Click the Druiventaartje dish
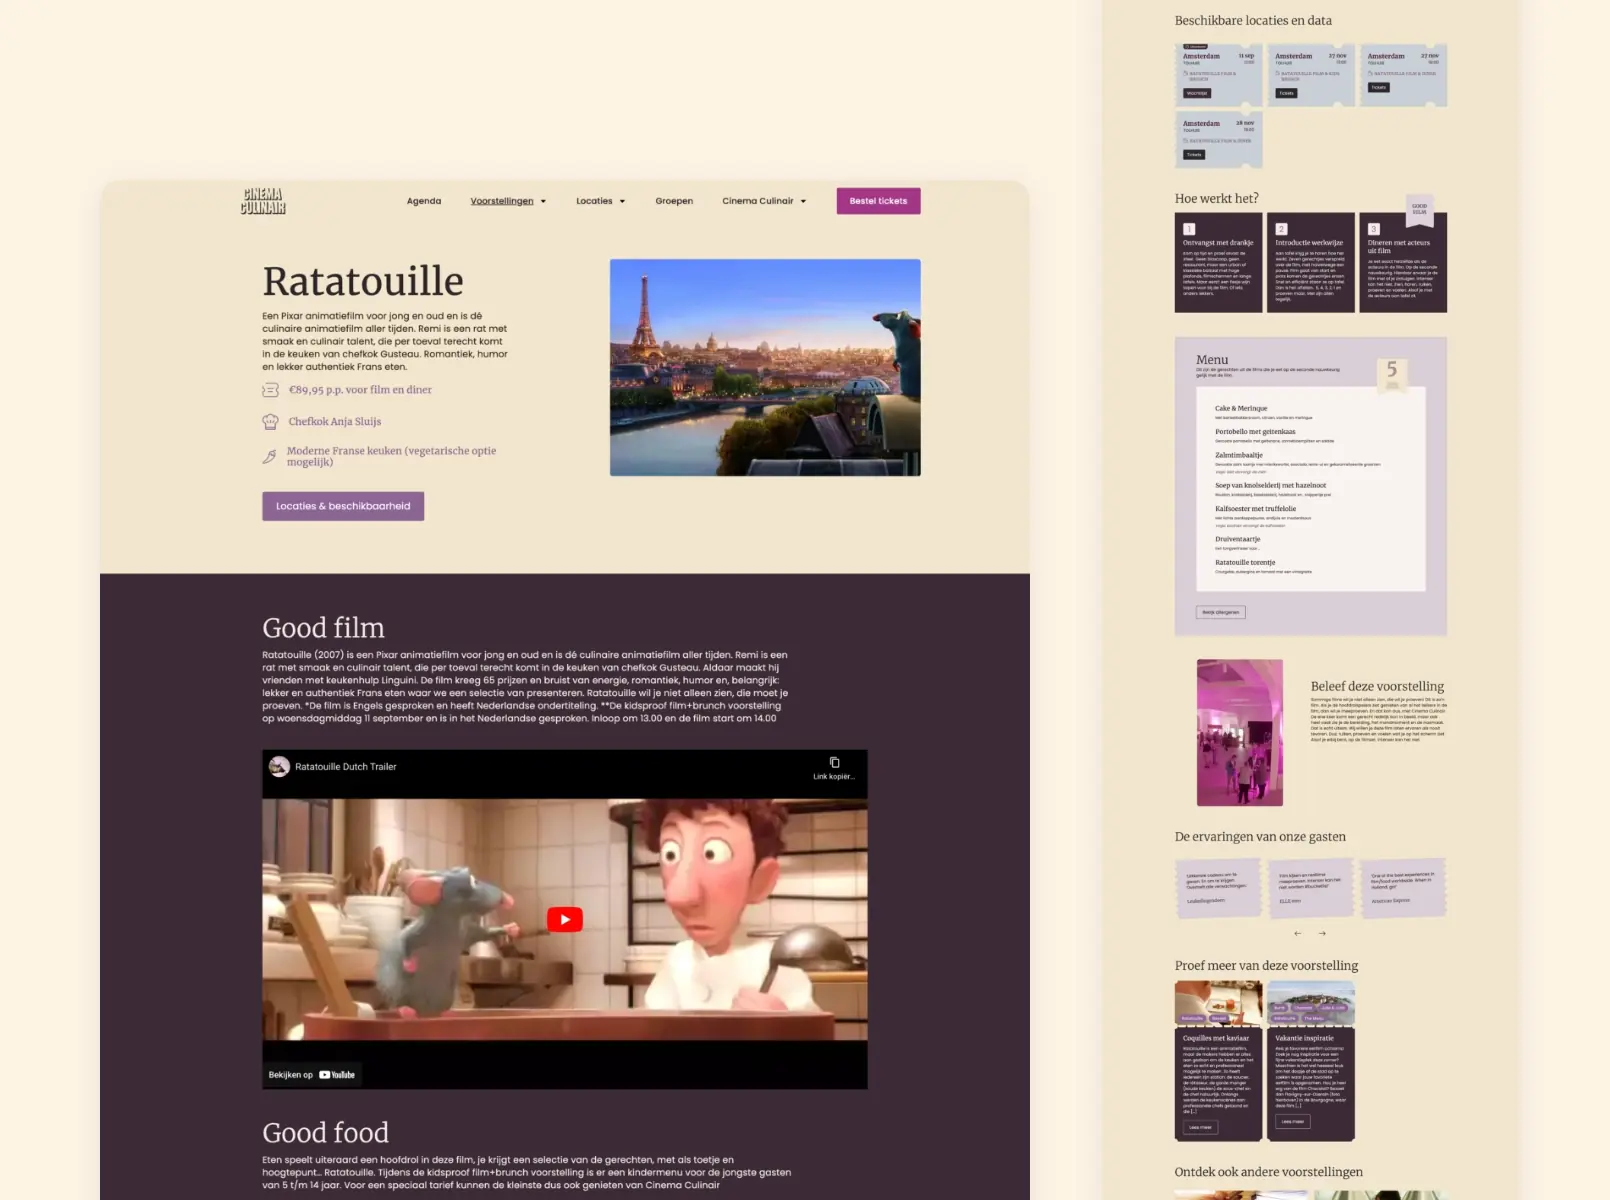 (x=1237, y=539)
